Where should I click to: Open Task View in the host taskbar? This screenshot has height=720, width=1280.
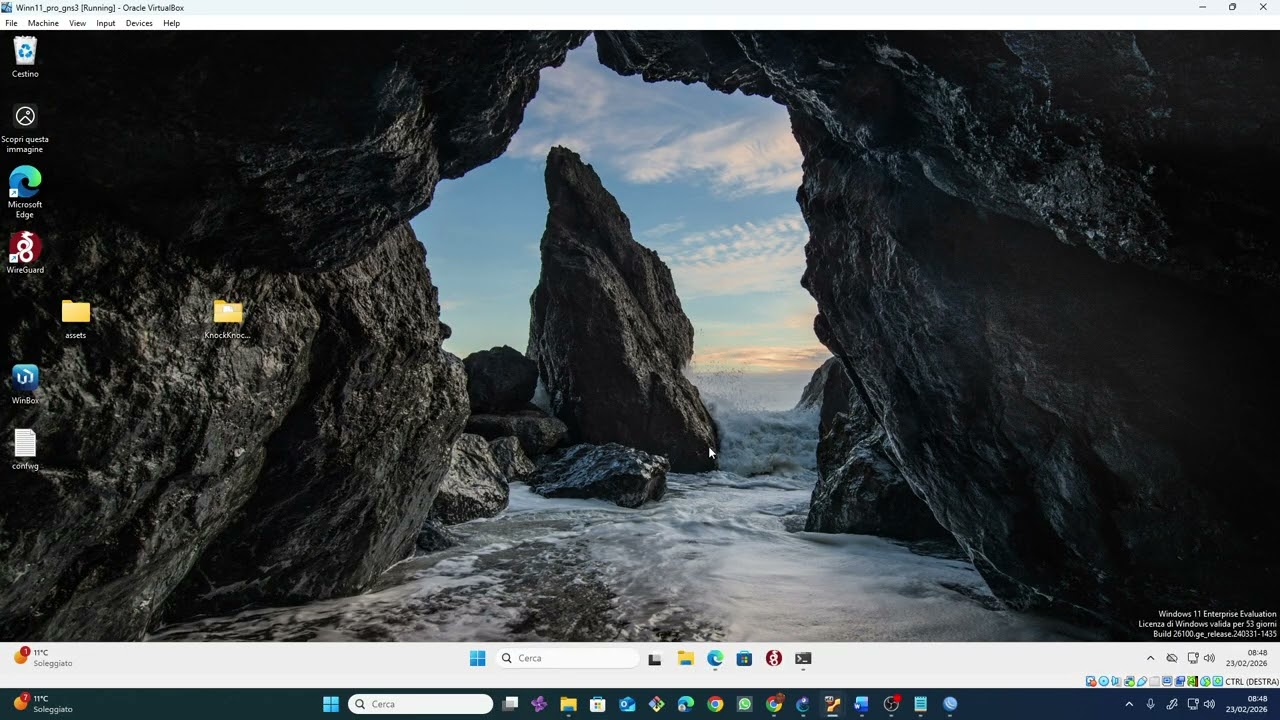pos(510,704)
